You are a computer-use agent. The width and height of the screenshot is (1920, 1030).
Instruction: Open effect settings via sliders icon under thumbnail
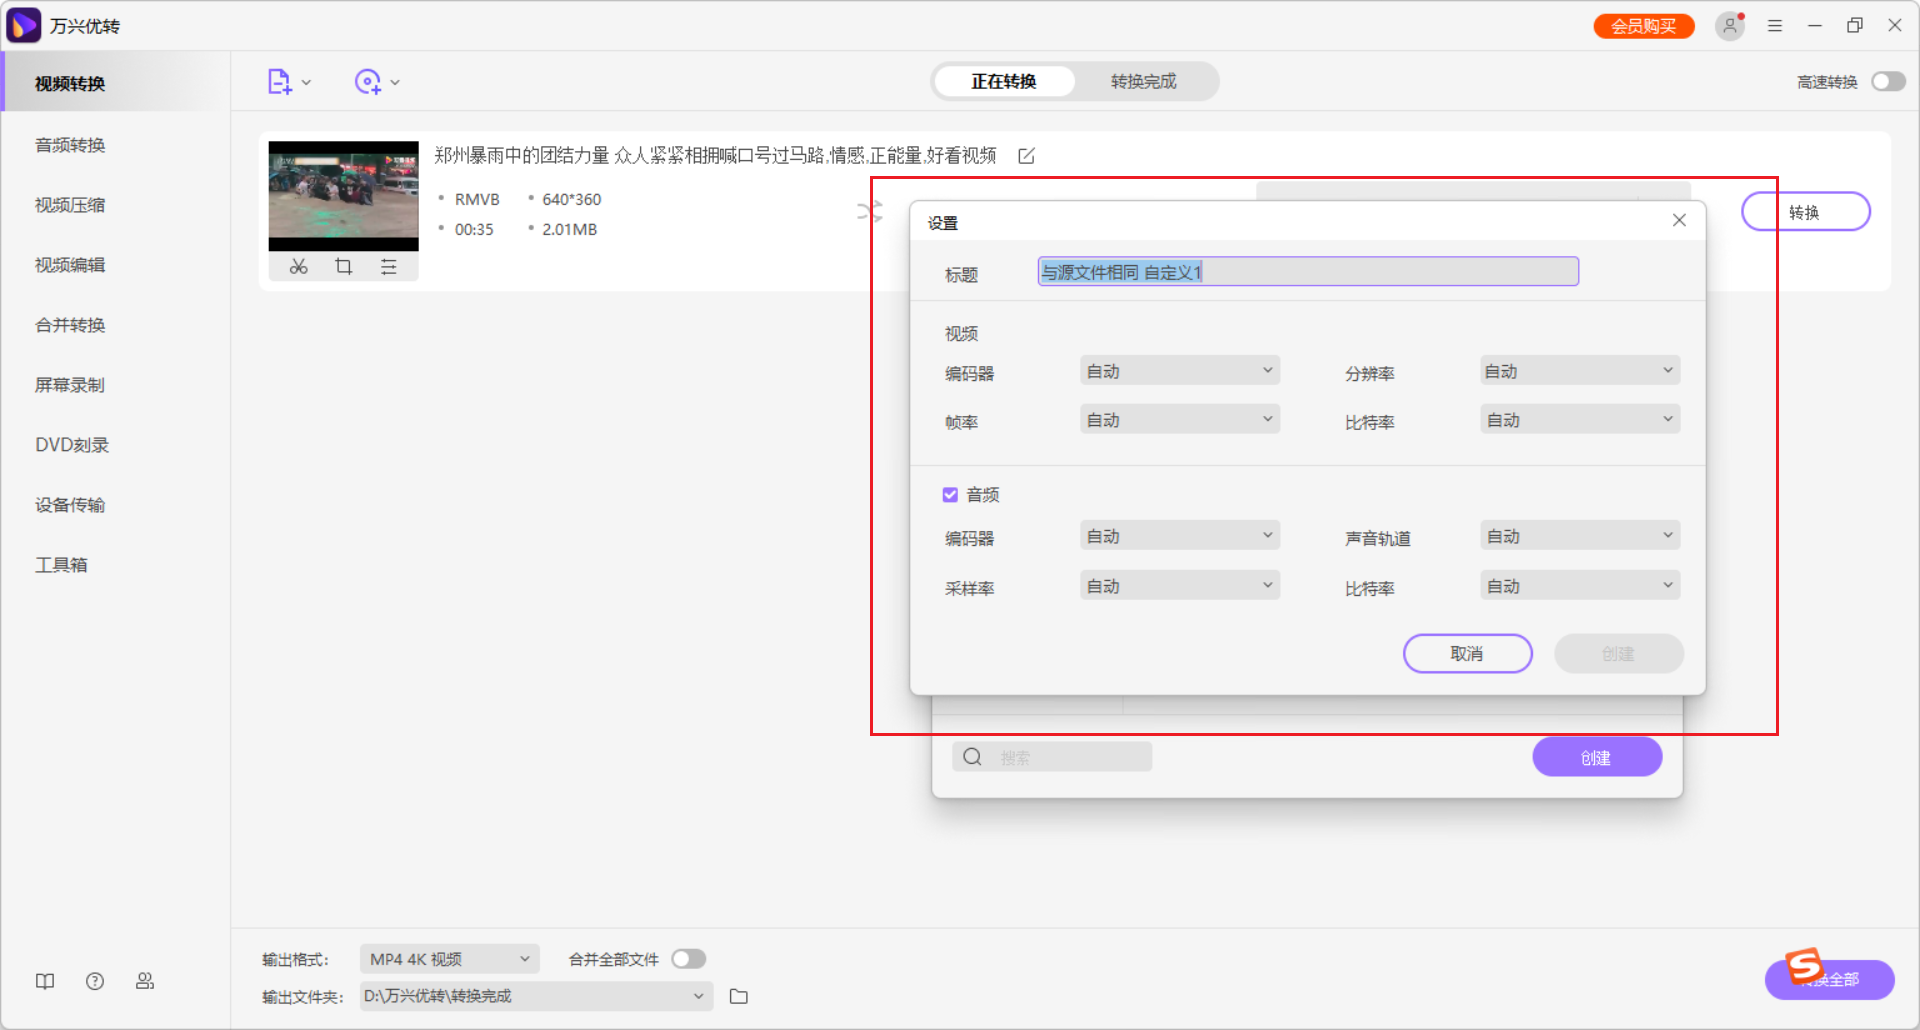coord(389,266)
